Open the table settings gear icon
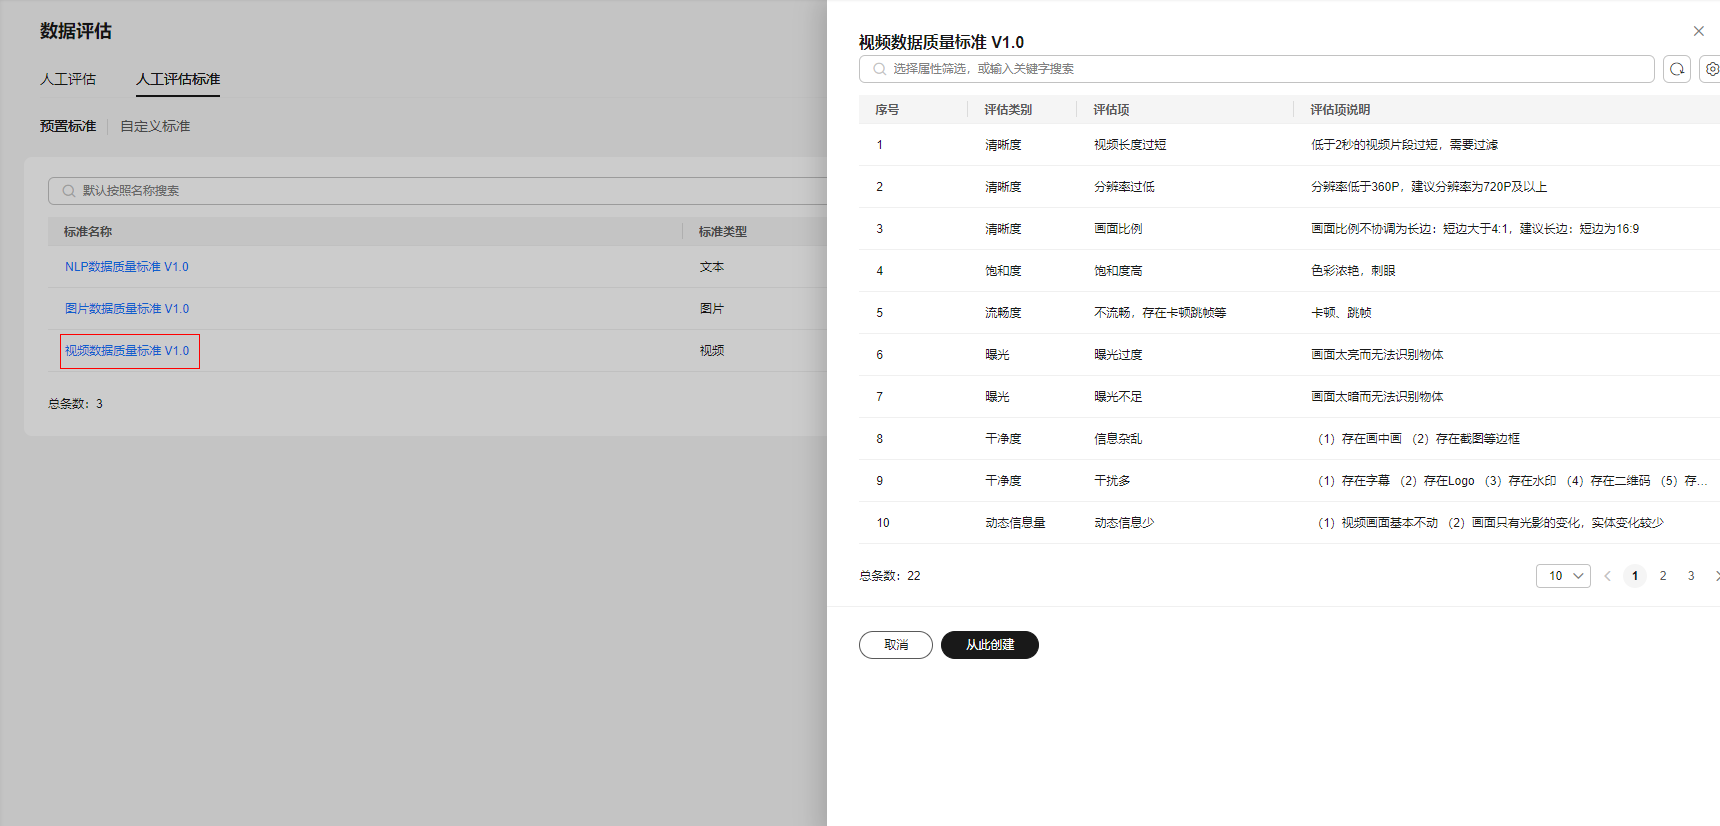1720x826 pixels. pyautogui.click(x=1711, y=69)
